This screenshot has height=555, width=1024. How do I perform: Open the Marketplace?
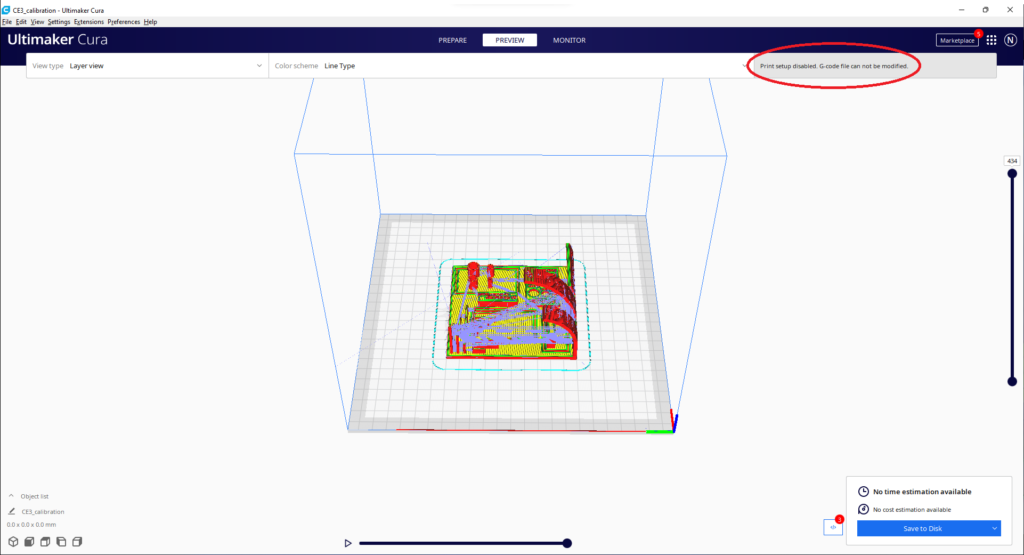pyautogui.click(x=957, y=40)
